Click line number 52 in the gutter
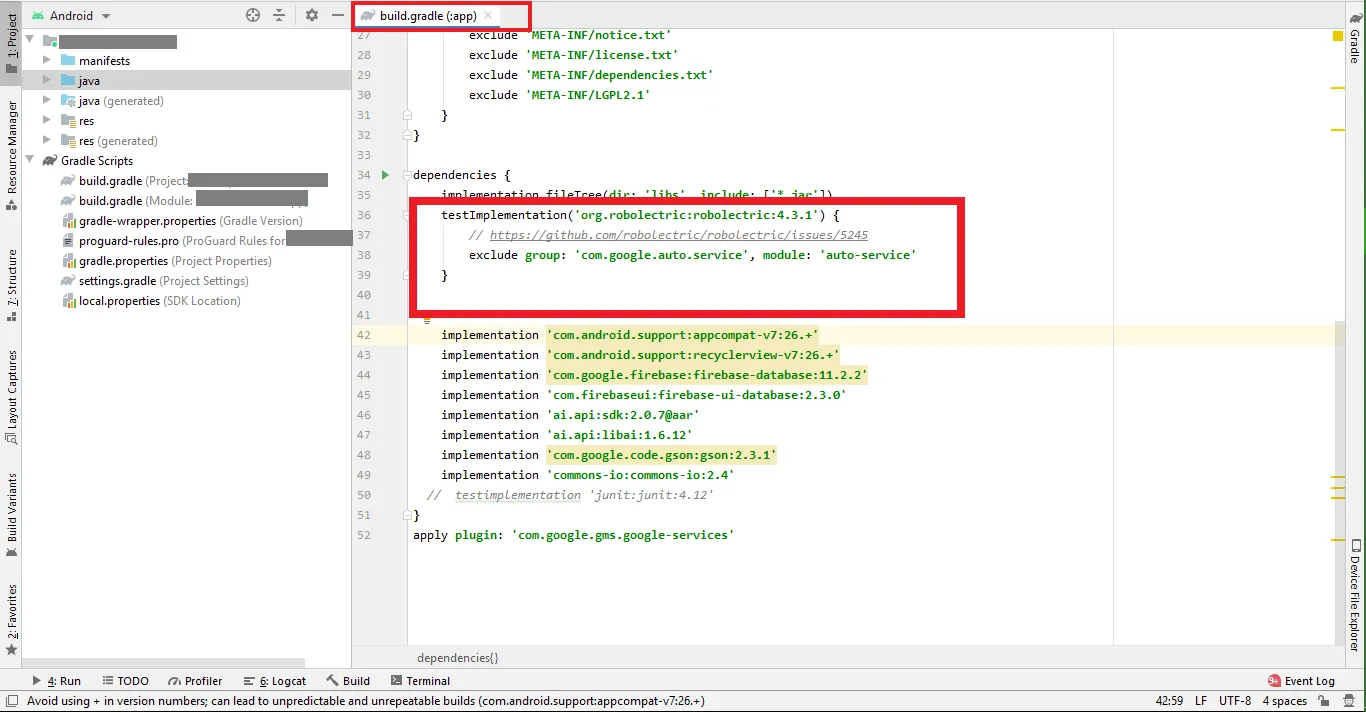The height and width of the screenshot is (712, 1366). coord(363,535)
